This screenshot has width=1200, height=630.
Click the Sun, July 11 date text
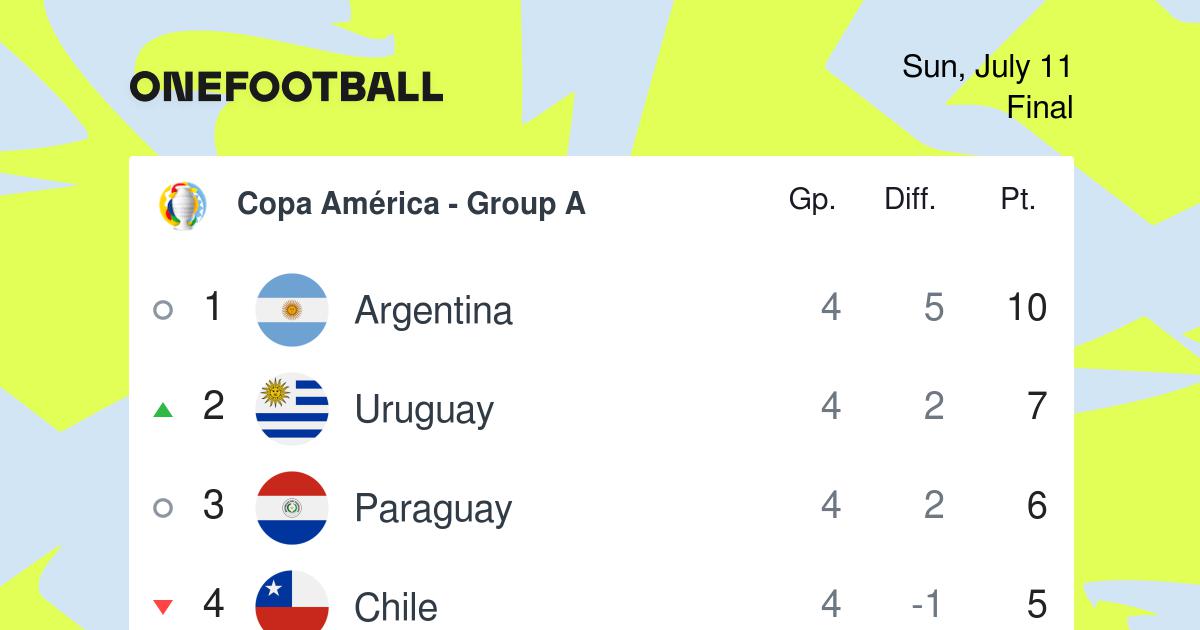click(987, 67)
